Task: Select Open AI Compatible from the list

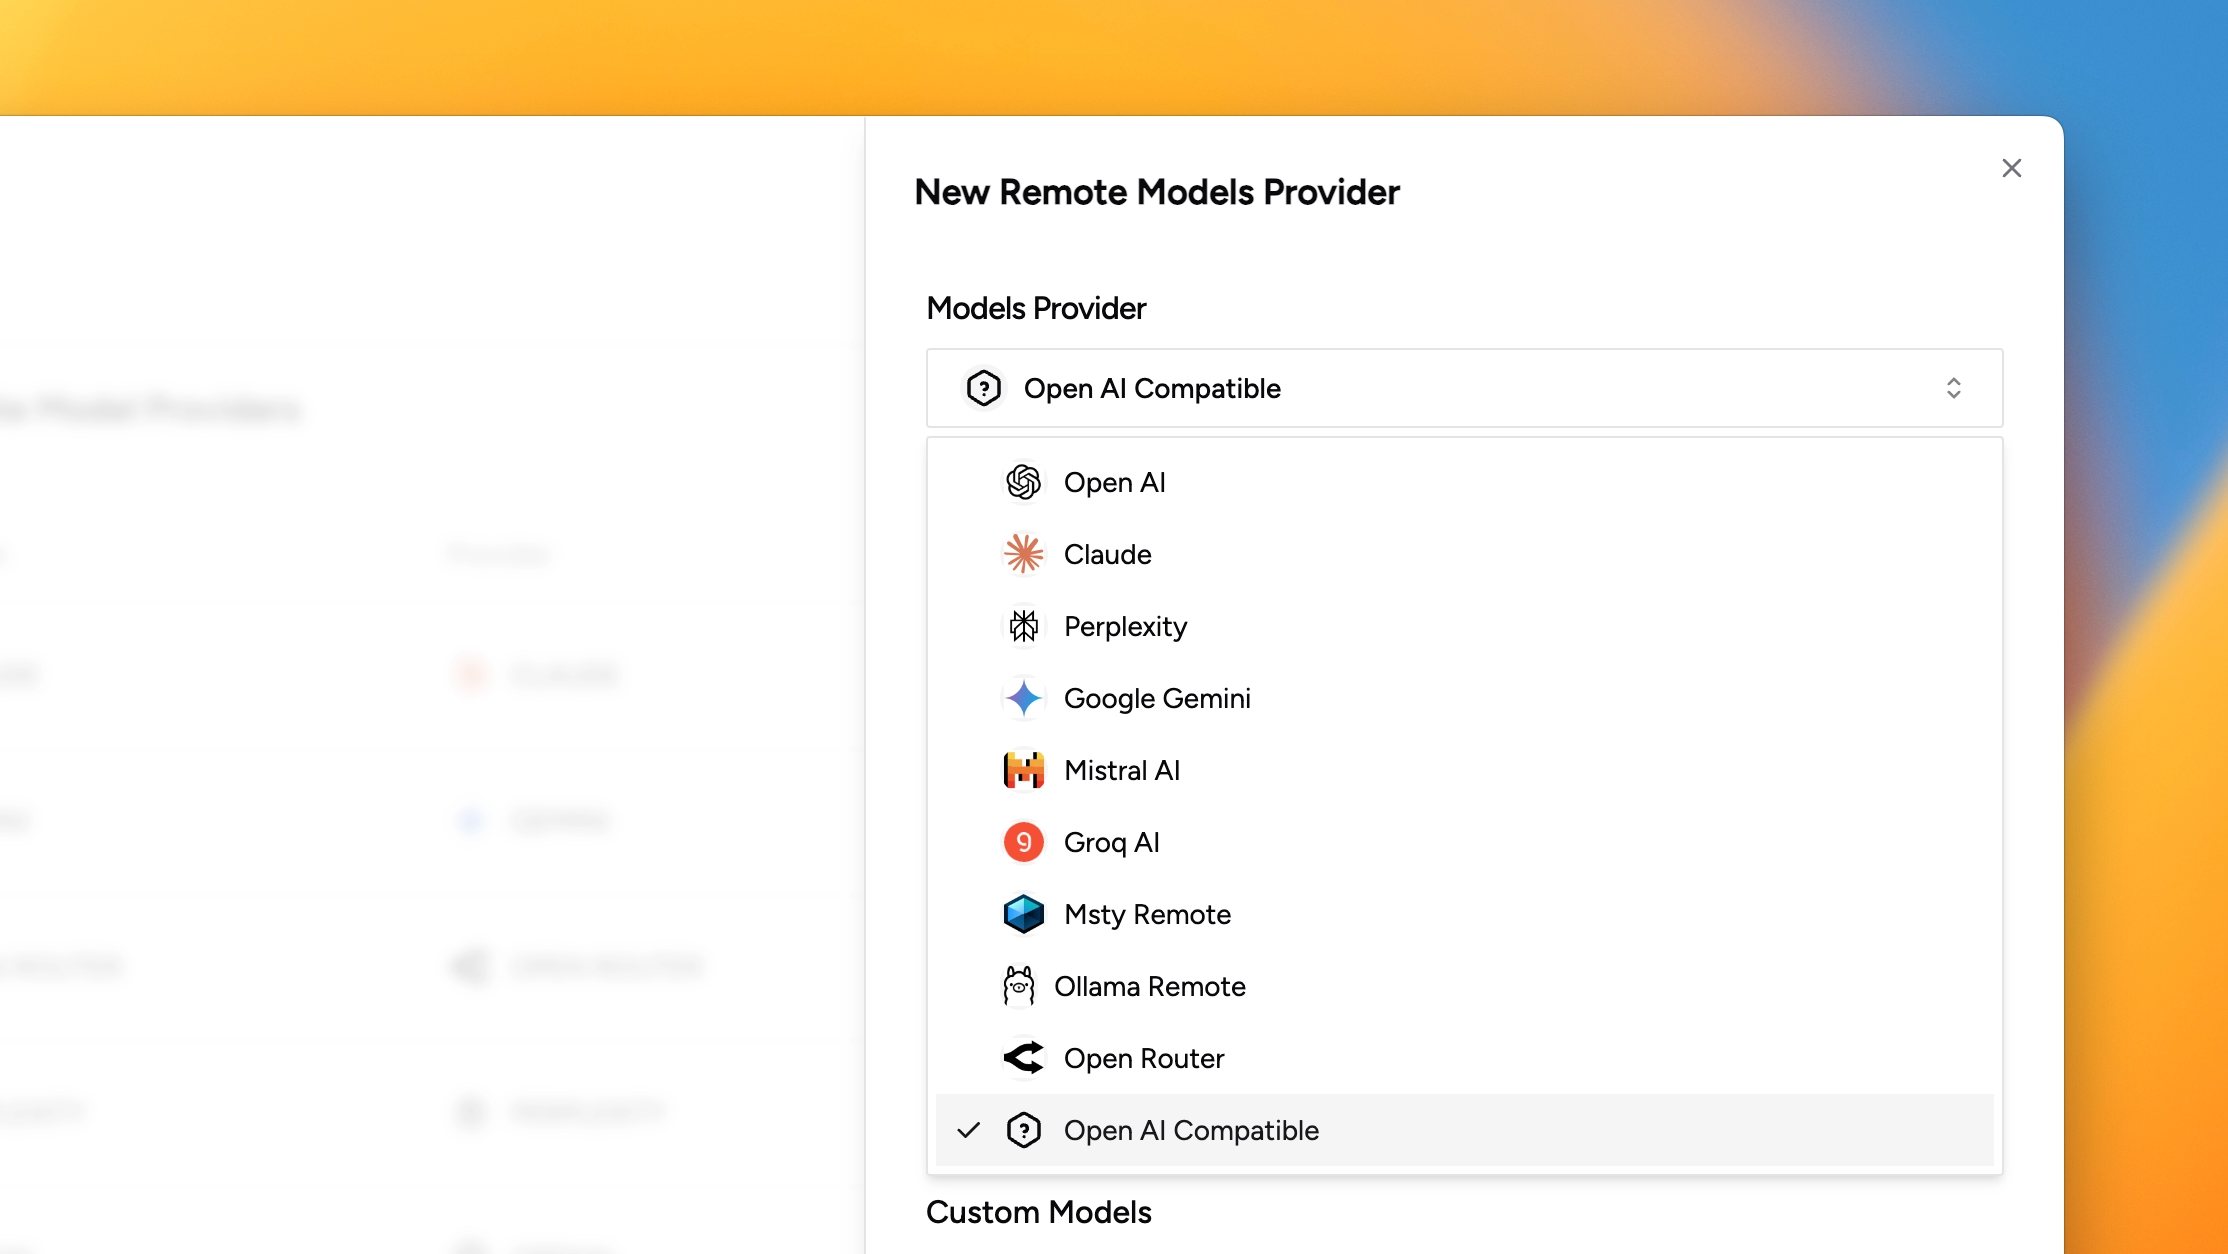Action: [x=1190, y=1130]
